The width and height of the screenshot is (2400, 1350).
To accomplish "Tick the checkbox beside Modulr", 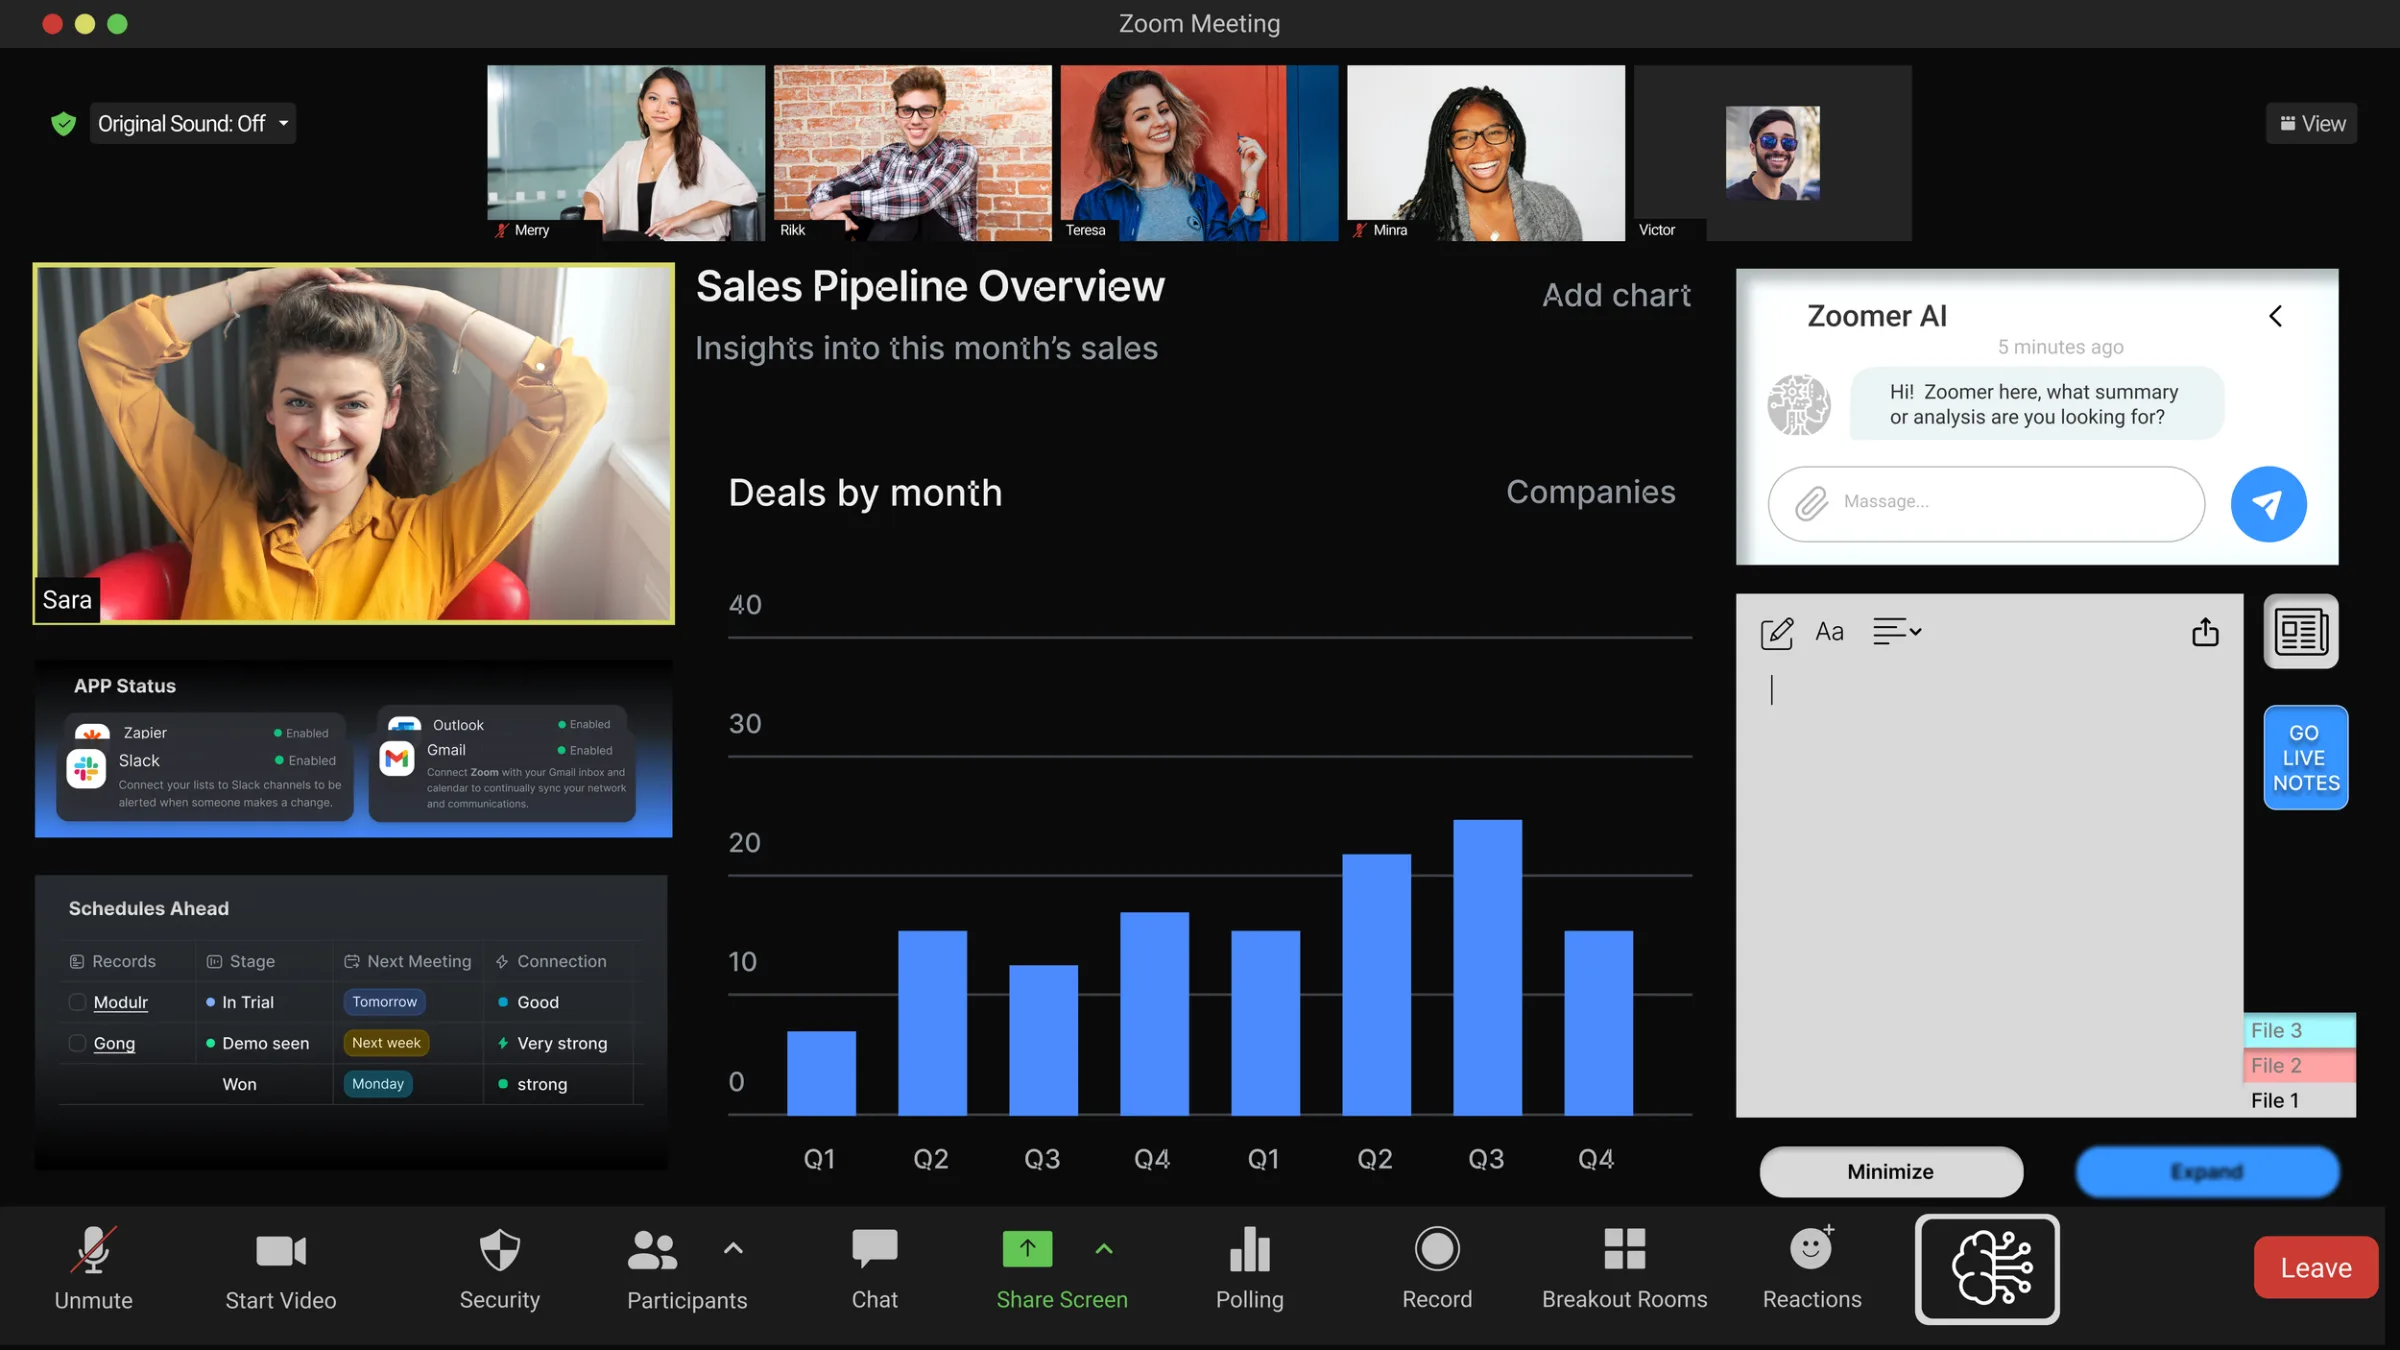I will click(x=77, y=1002).
